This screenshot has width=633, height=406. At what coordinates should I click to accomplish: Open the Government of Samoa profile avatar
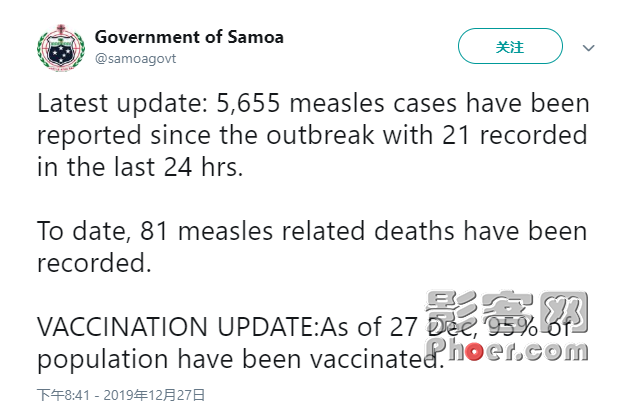61,48
